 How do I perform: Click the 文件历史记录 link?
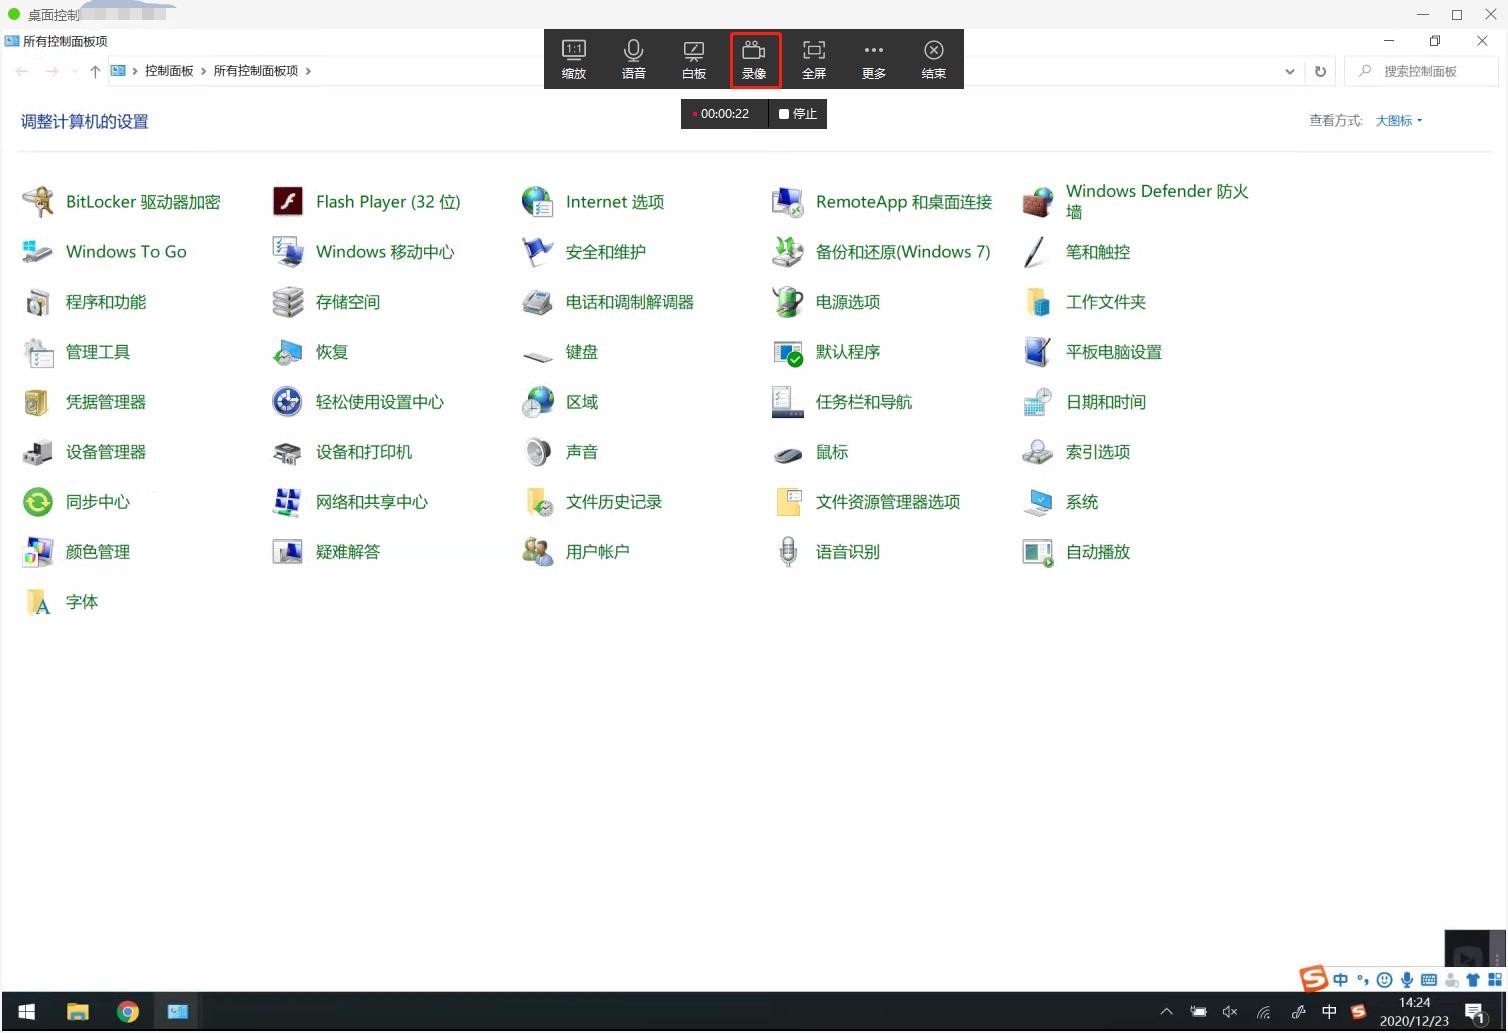614,502
